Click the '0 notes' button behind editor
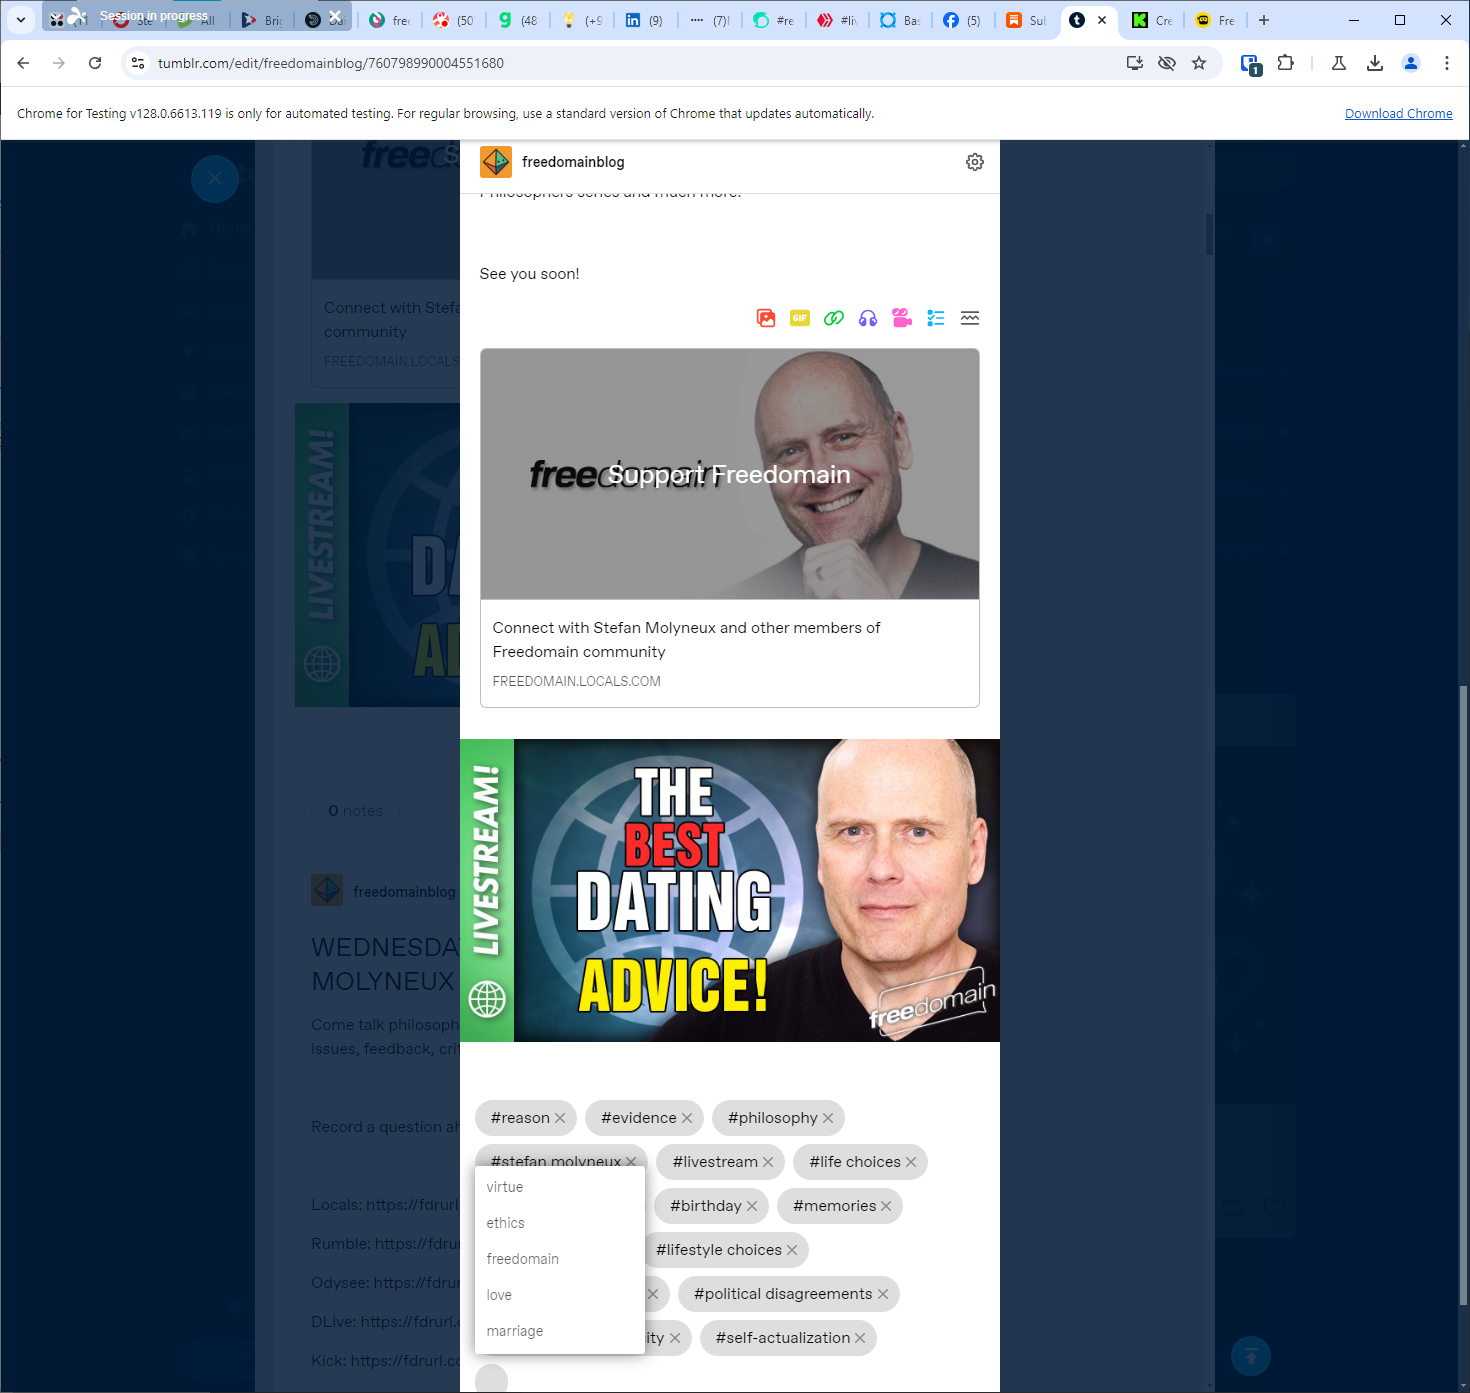This screenshot has width=1470, height=1393. 356,811
